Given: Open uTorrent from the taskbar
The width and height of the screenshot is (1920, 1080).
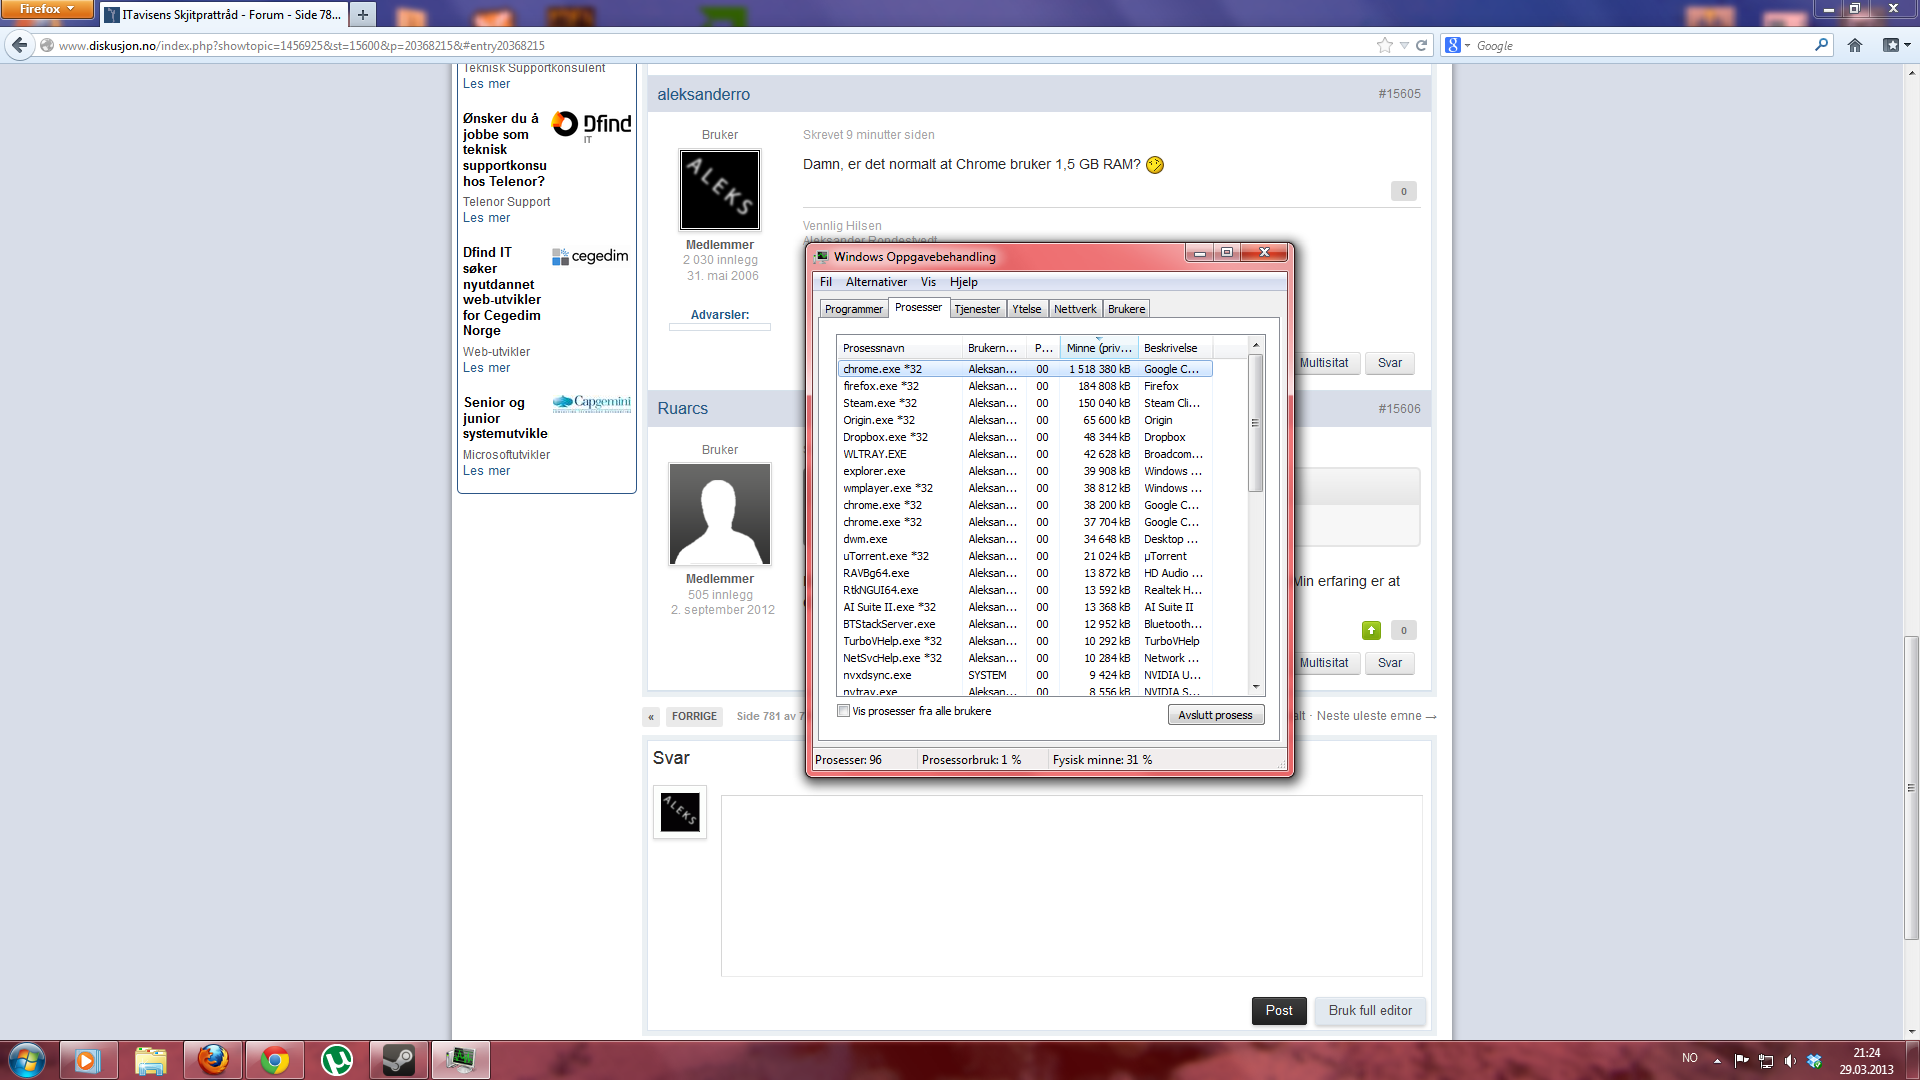Looking at the screenshot, I should [336, 1060].
